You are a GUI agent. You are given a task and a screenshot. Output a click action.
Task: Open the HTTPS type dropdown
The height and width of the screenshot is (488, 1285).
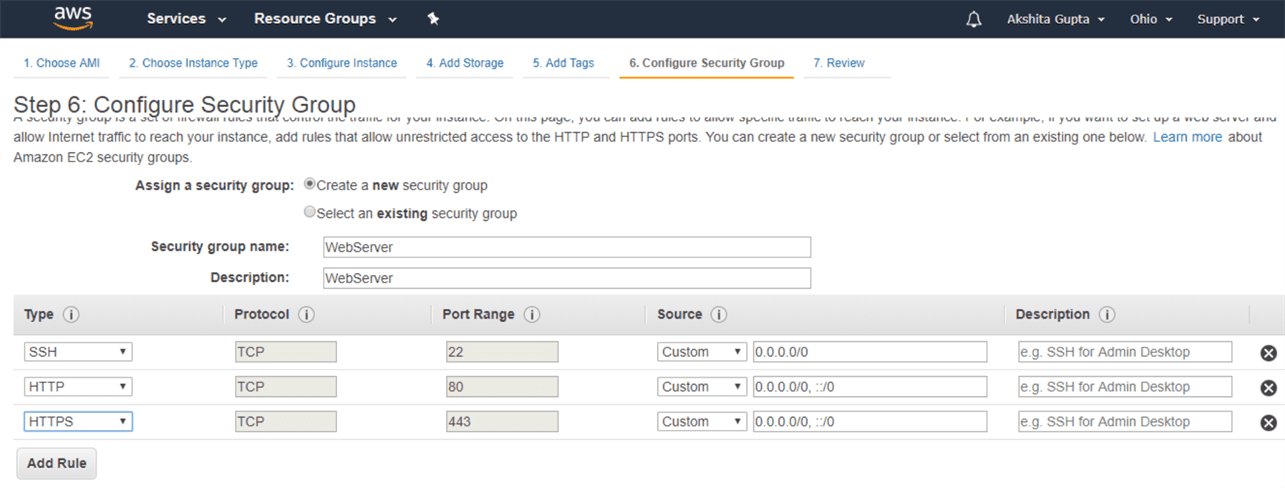click(78, 422)
